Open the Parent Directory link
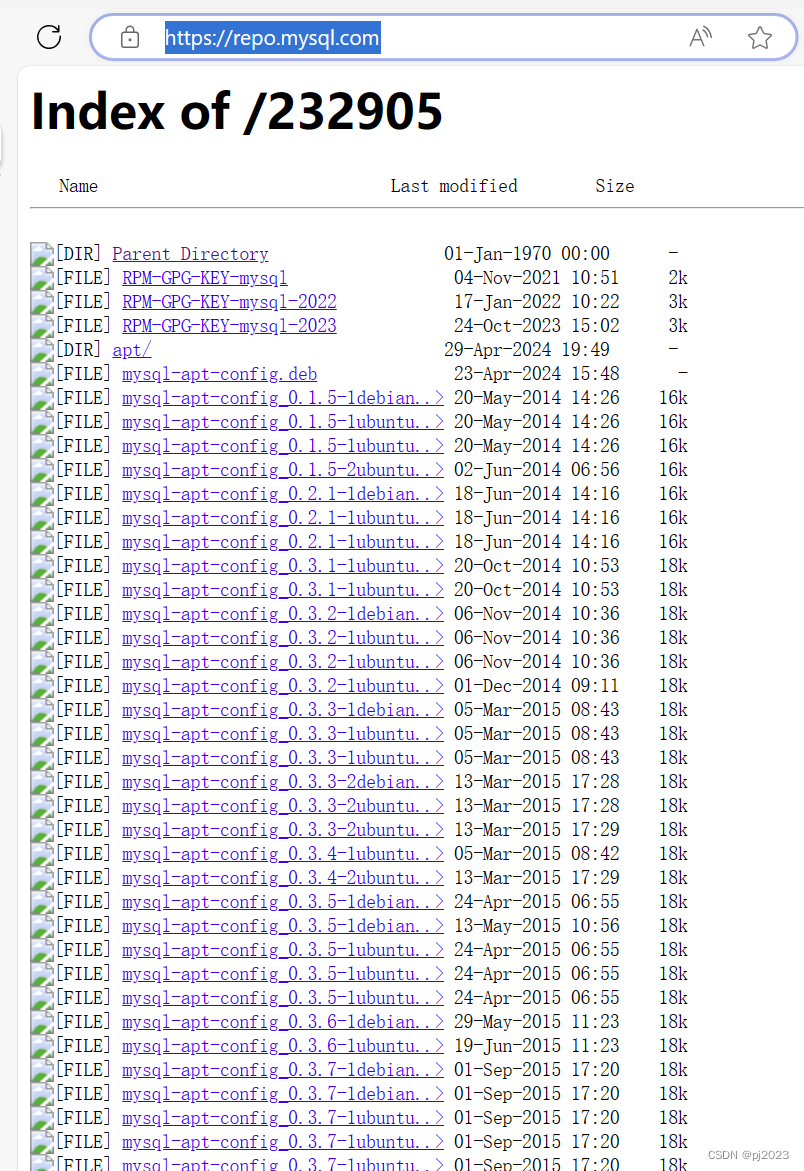The width and height of the screenshot is (804, 1171). (190, 254)
